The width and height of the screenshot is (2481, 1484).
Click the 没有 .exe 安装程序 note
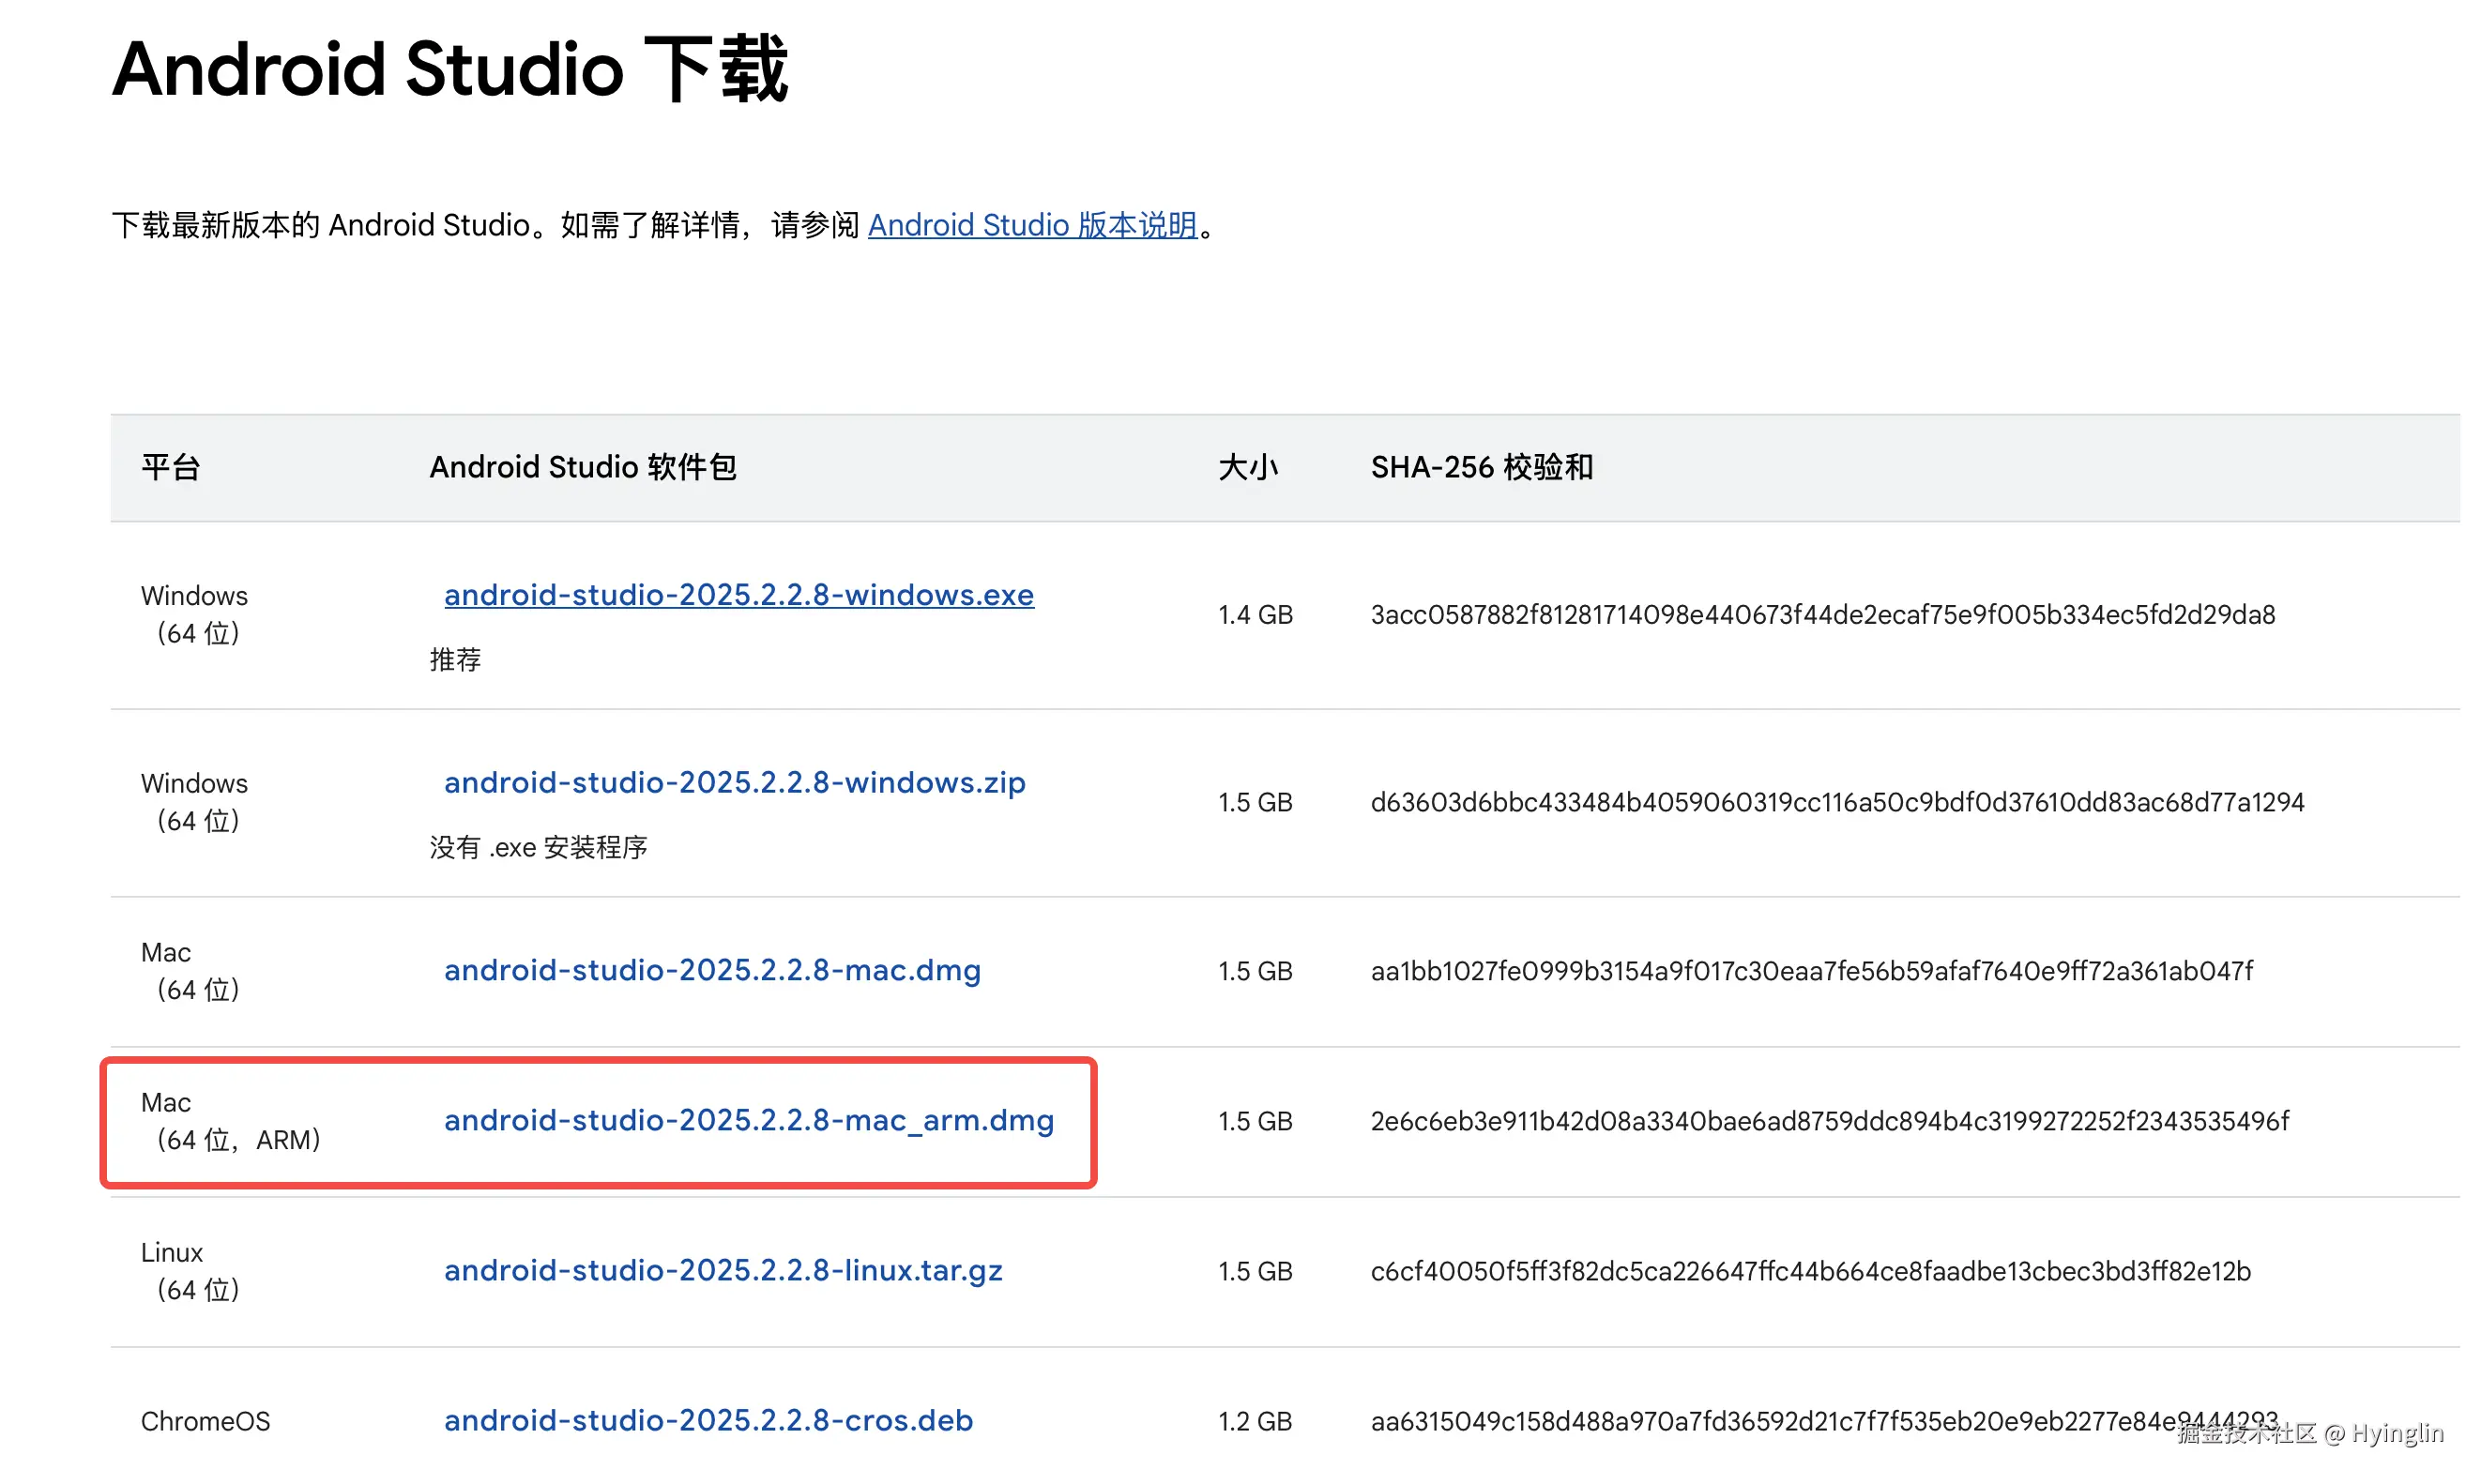click(x=538, y=847)
